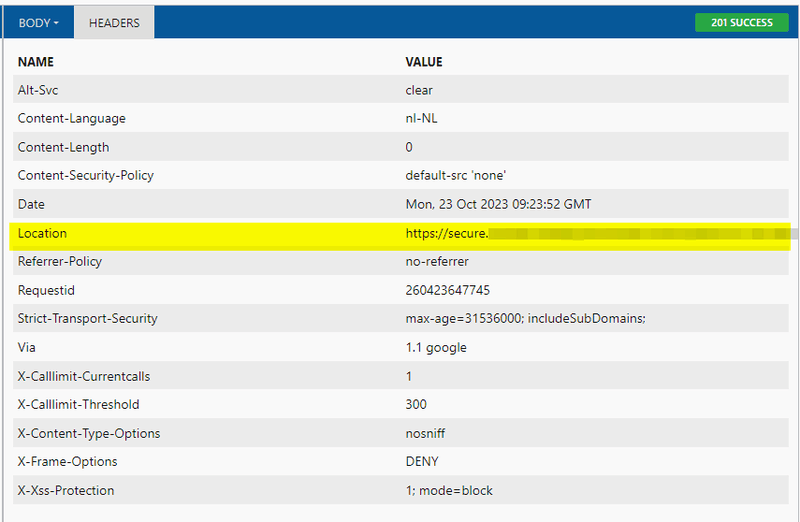Select the Via value 1.1 google
Screen dimensions: 800x522
click(x=436, y=347)
